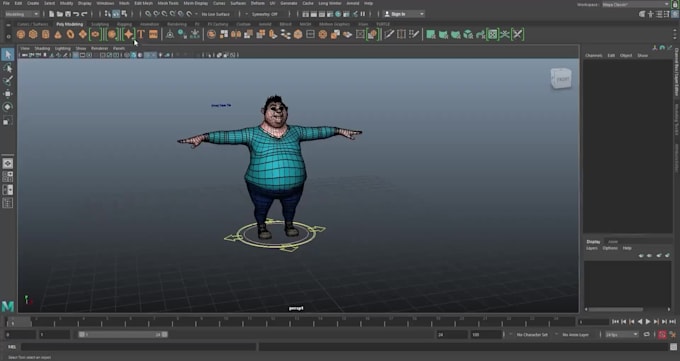The width and height of the screenshot is (680, 361).
Task: Click play backwards button
Action: (640, 322)
